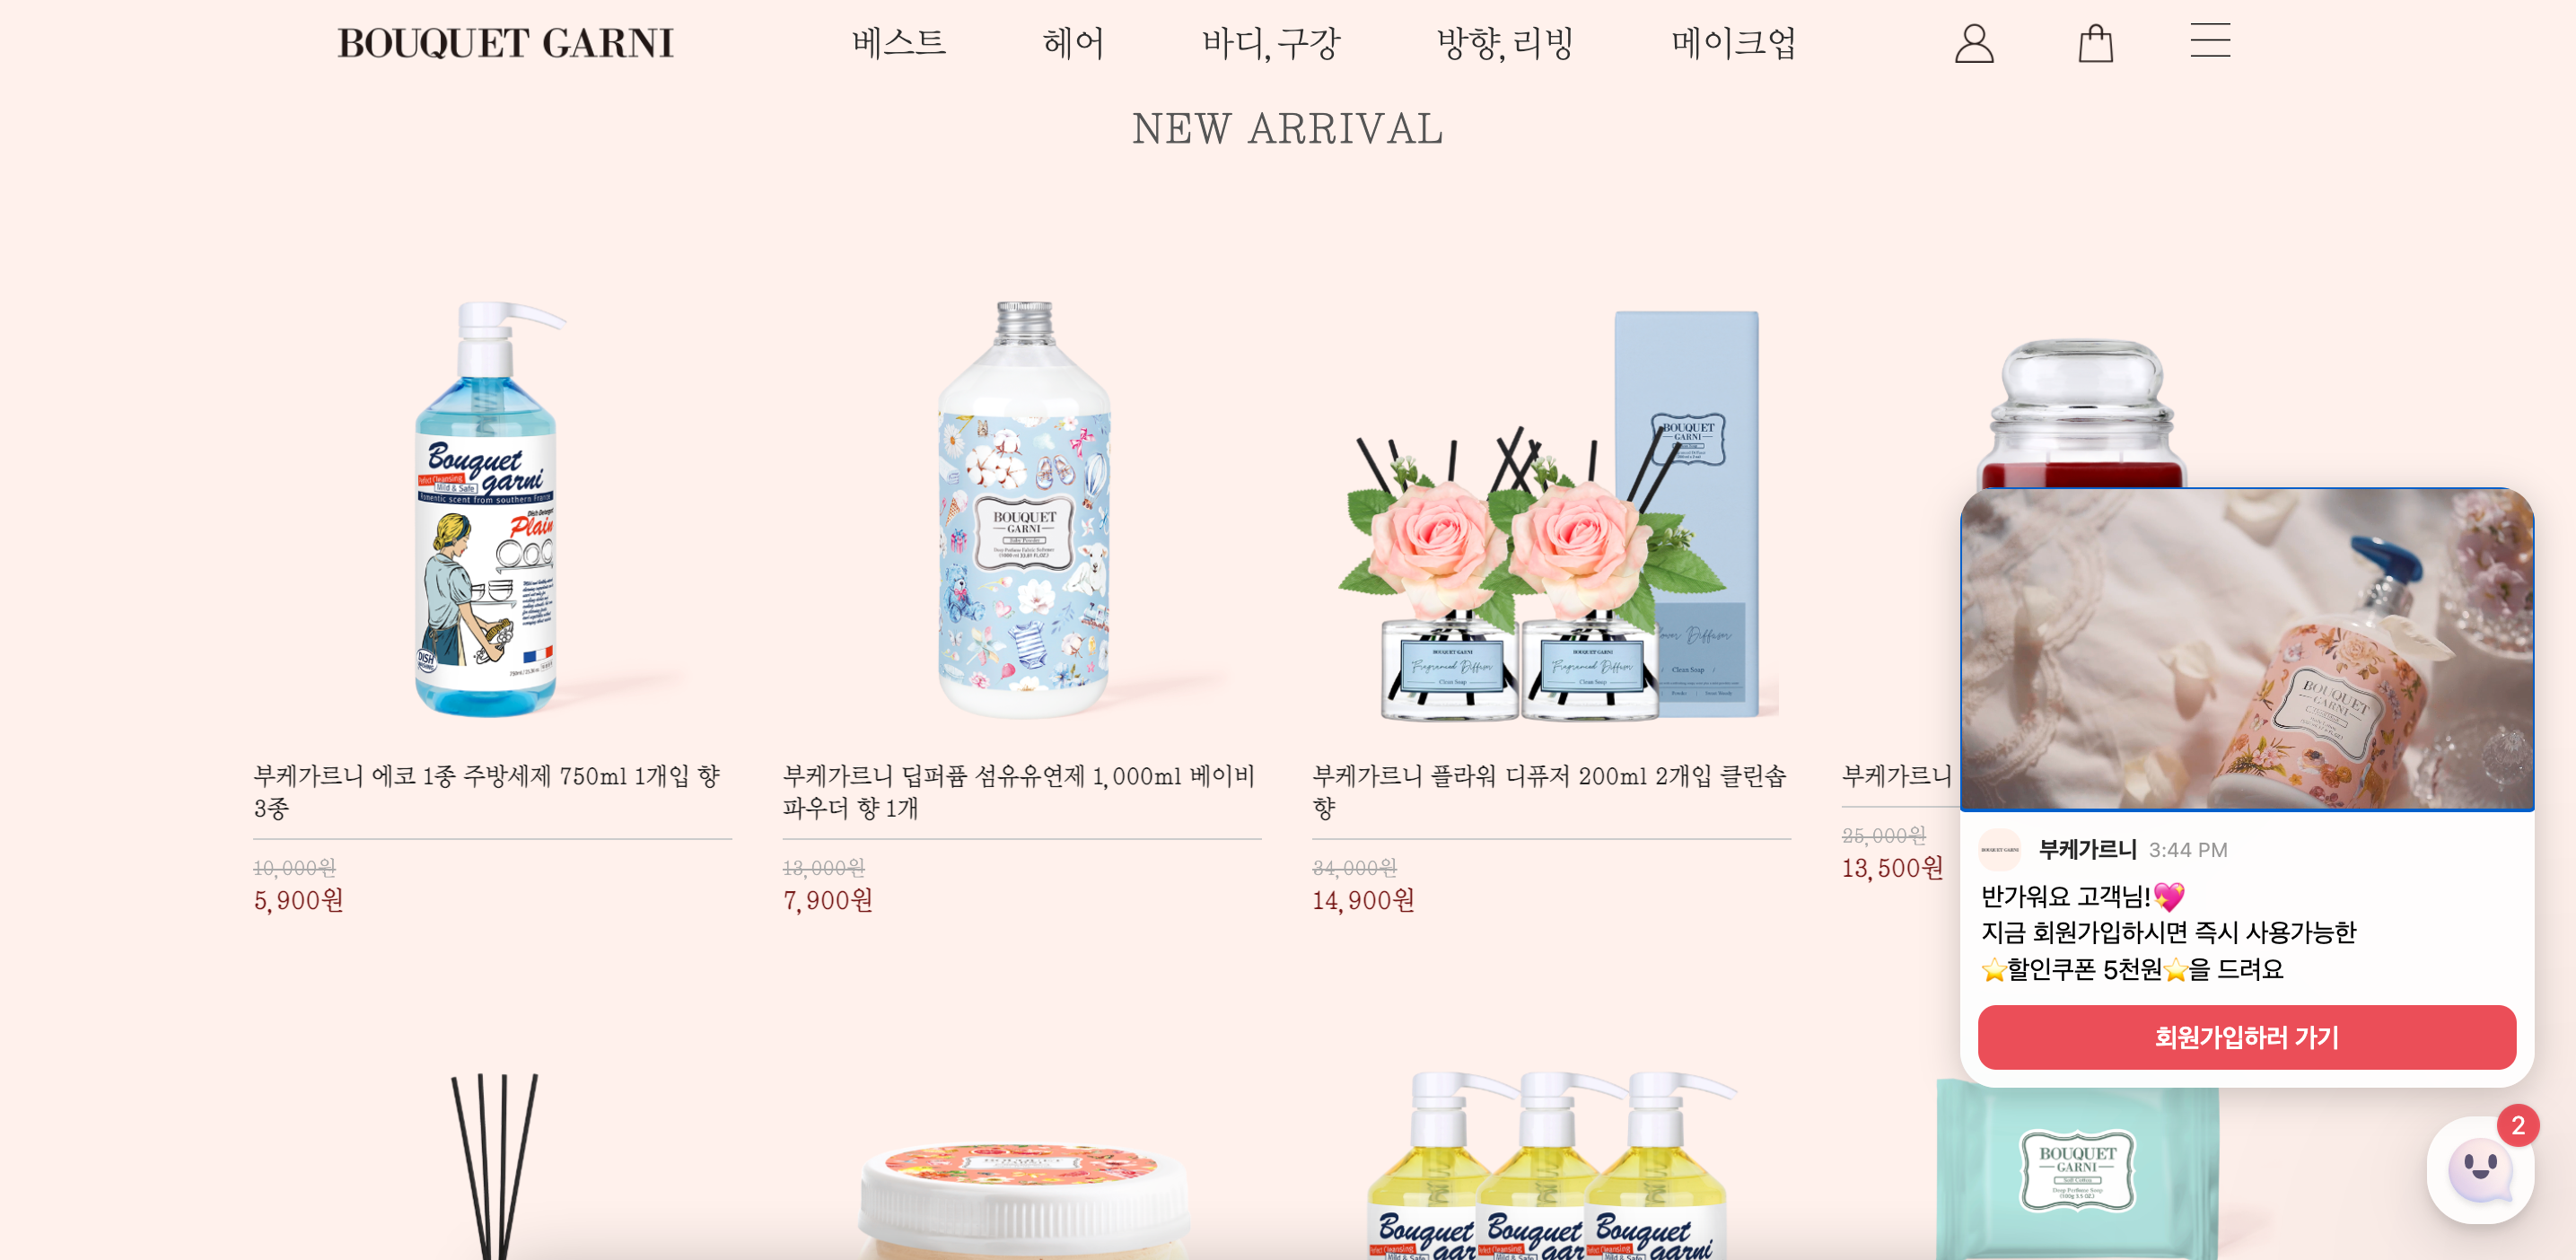Open the user account icon

(1974, 43)
